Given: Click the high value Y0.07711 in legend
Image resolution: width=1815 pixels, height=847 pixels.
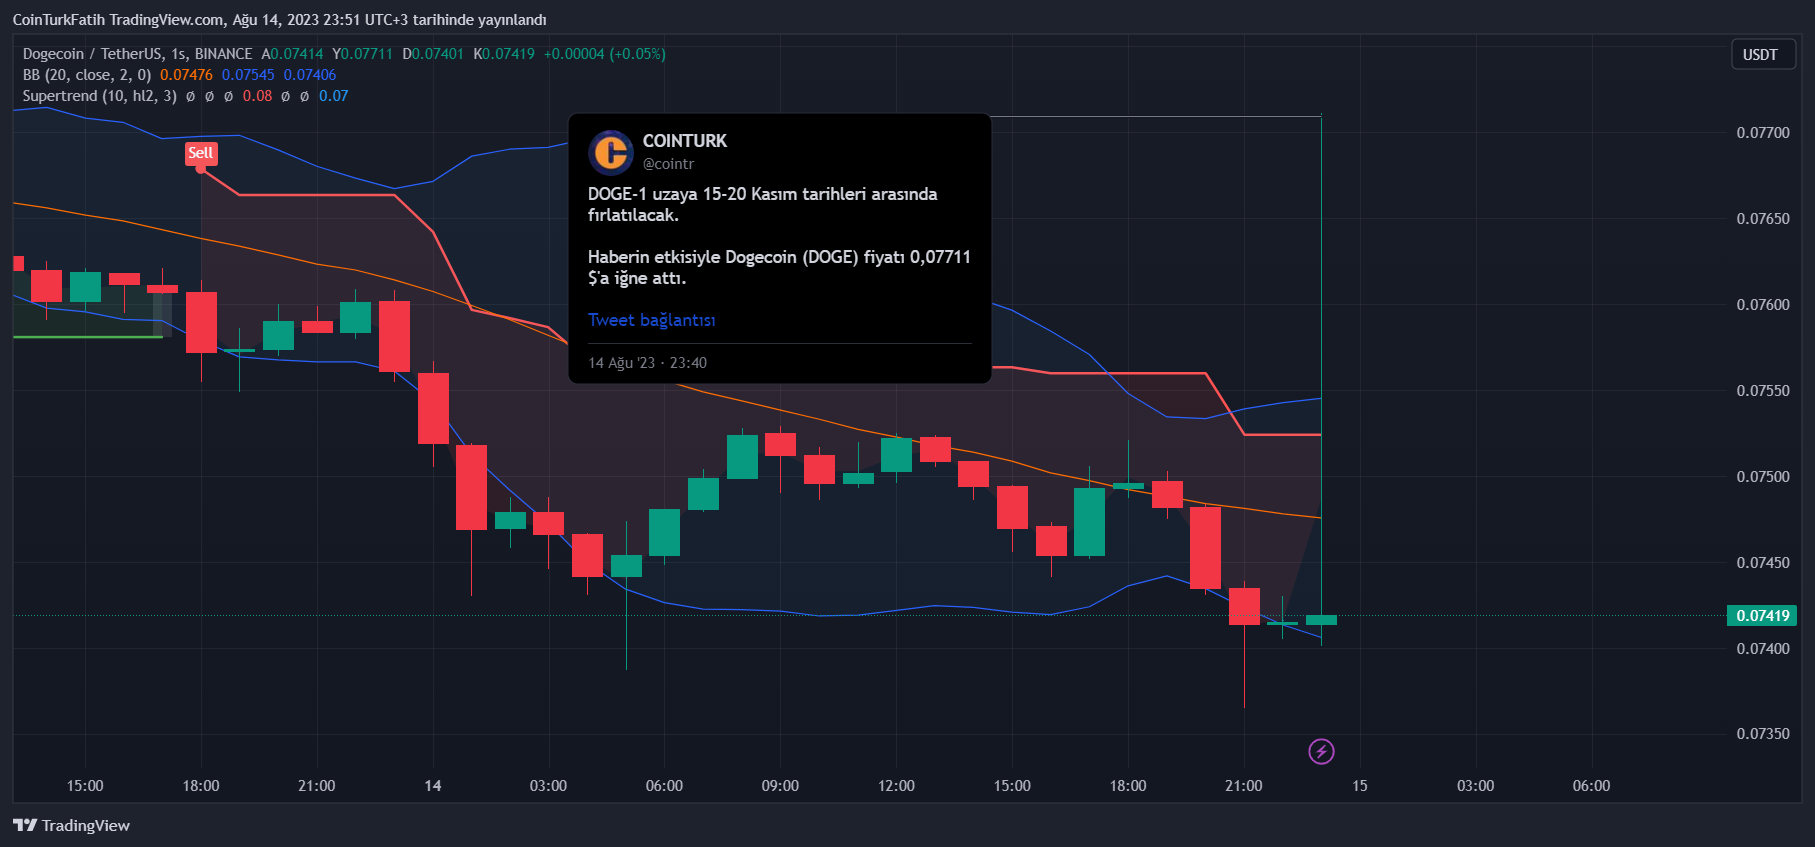Looking at the screenshot, I should 362,54.
